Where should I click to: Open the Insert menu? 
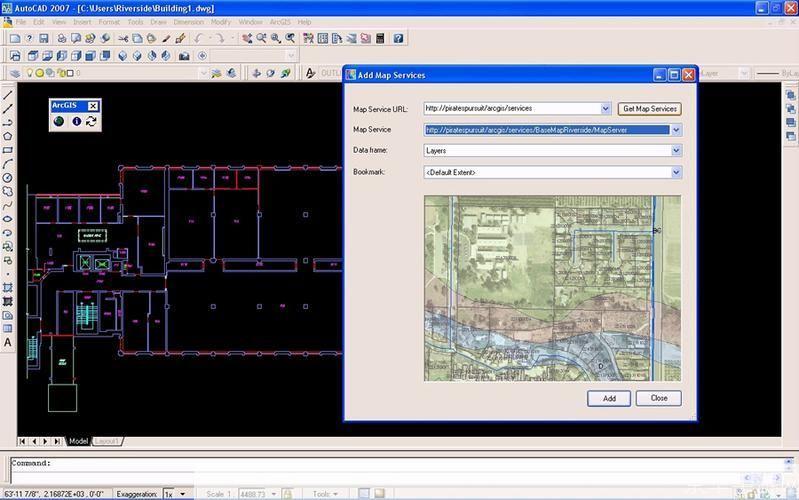tap(82, 22)
